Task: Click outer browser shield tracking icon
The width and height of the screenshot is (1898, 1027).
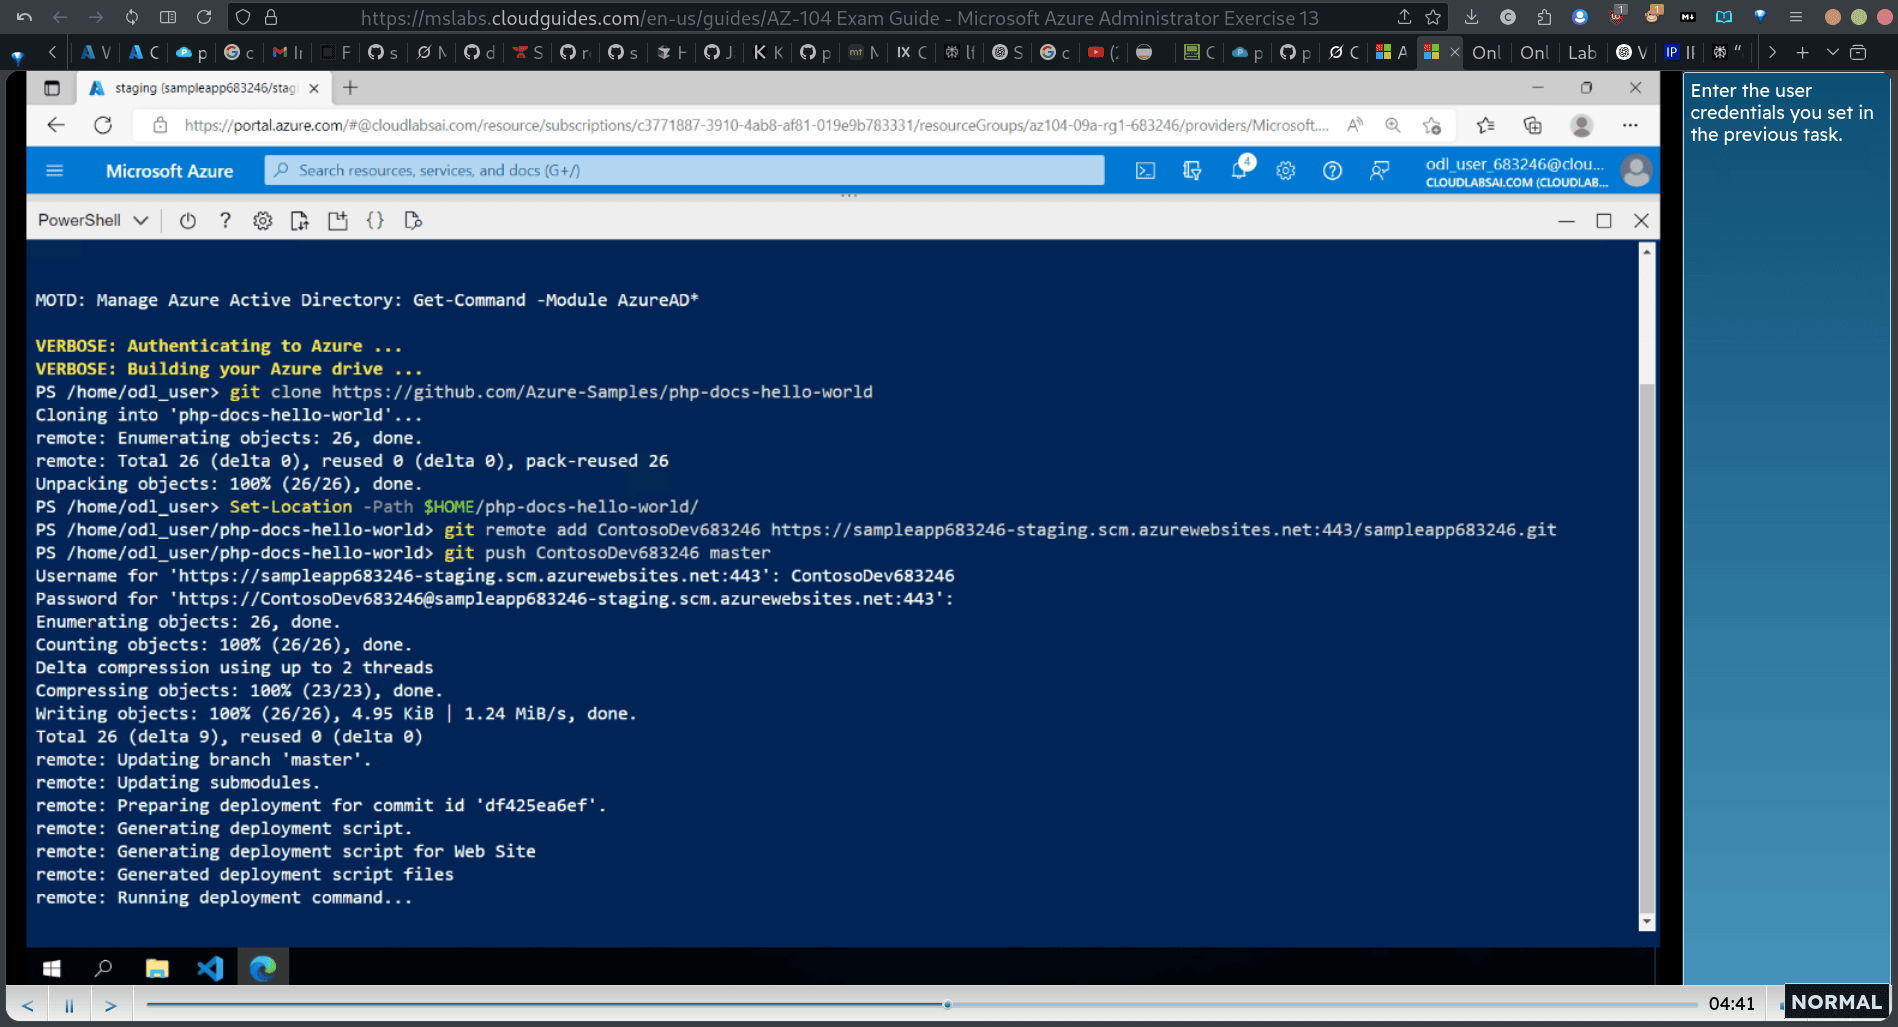Action: (x=243, y=17)
